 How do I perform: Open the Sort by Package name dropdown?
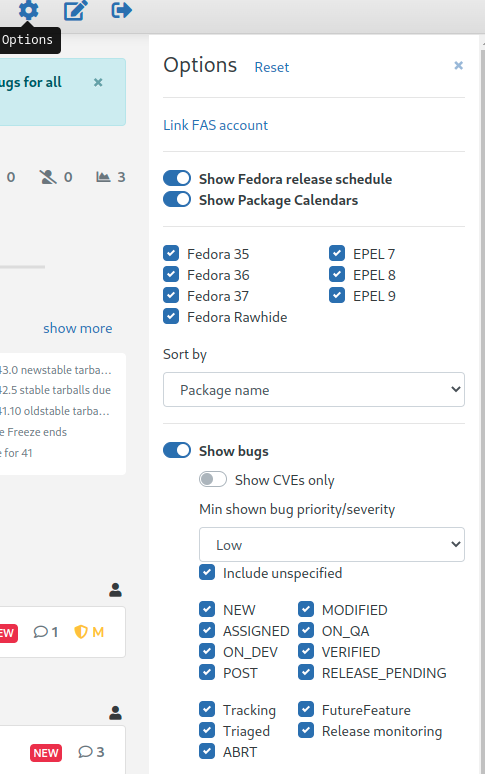pyautogui.click(x=314, y=389)
